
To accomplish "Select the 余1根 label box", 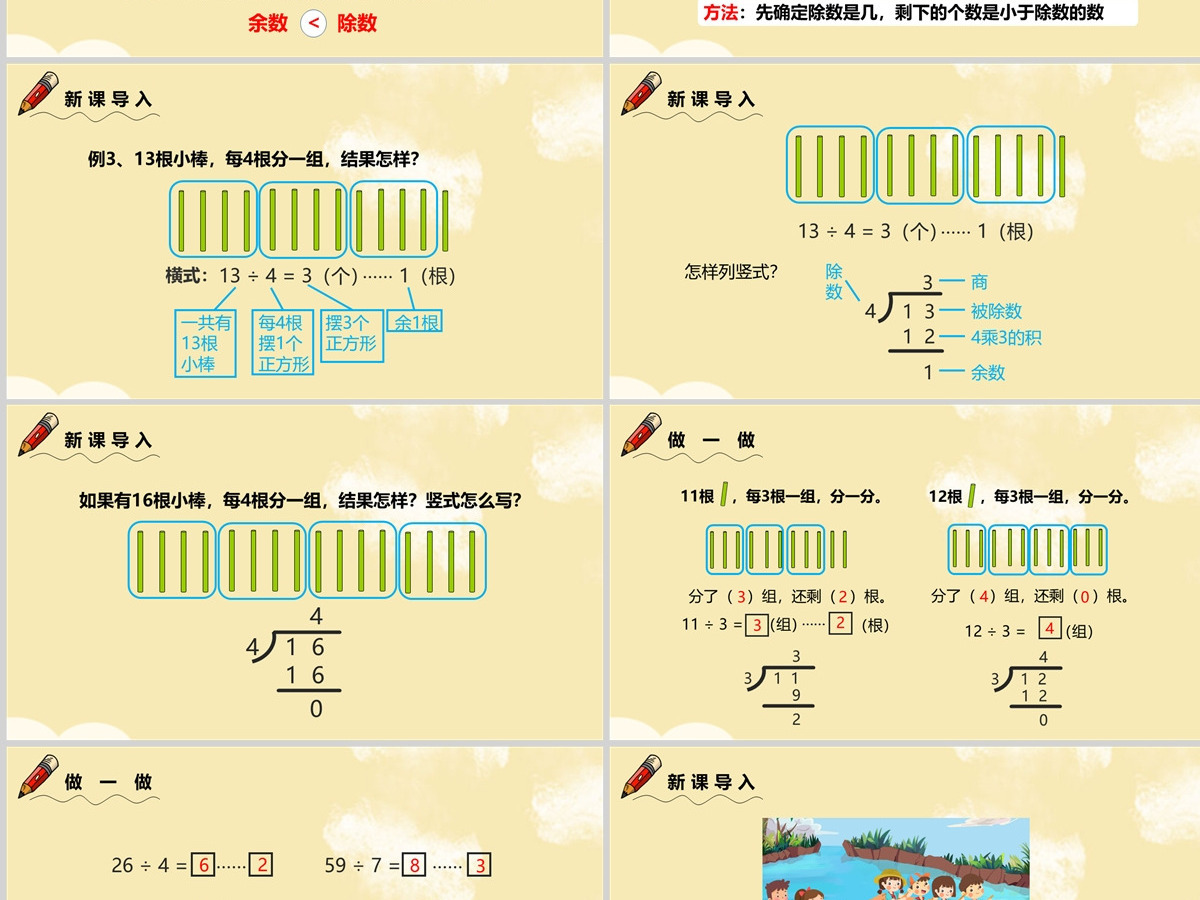I will (x=415, y=322).
